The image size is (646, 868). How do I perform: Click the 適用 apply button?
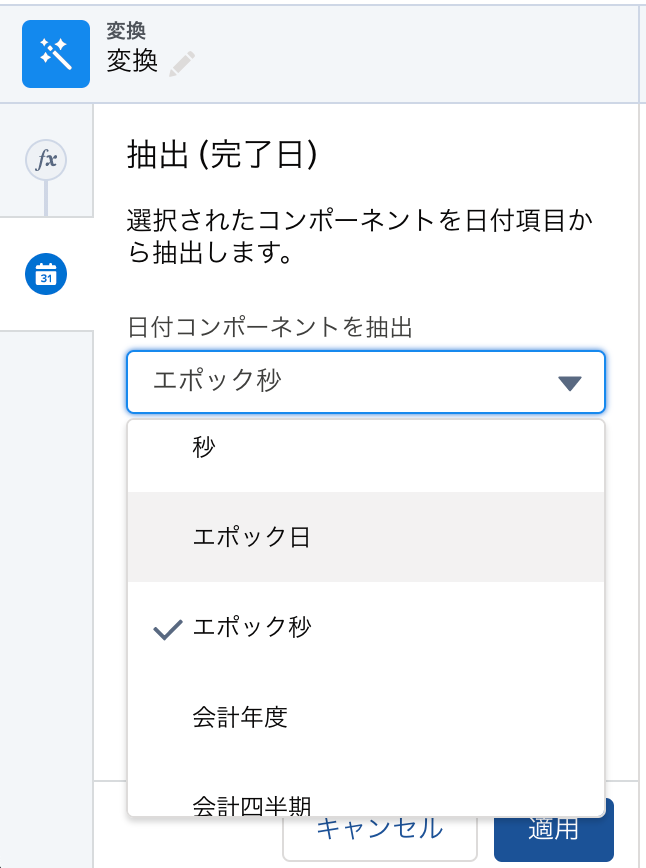pyautogui.click(x=554, y=830)
